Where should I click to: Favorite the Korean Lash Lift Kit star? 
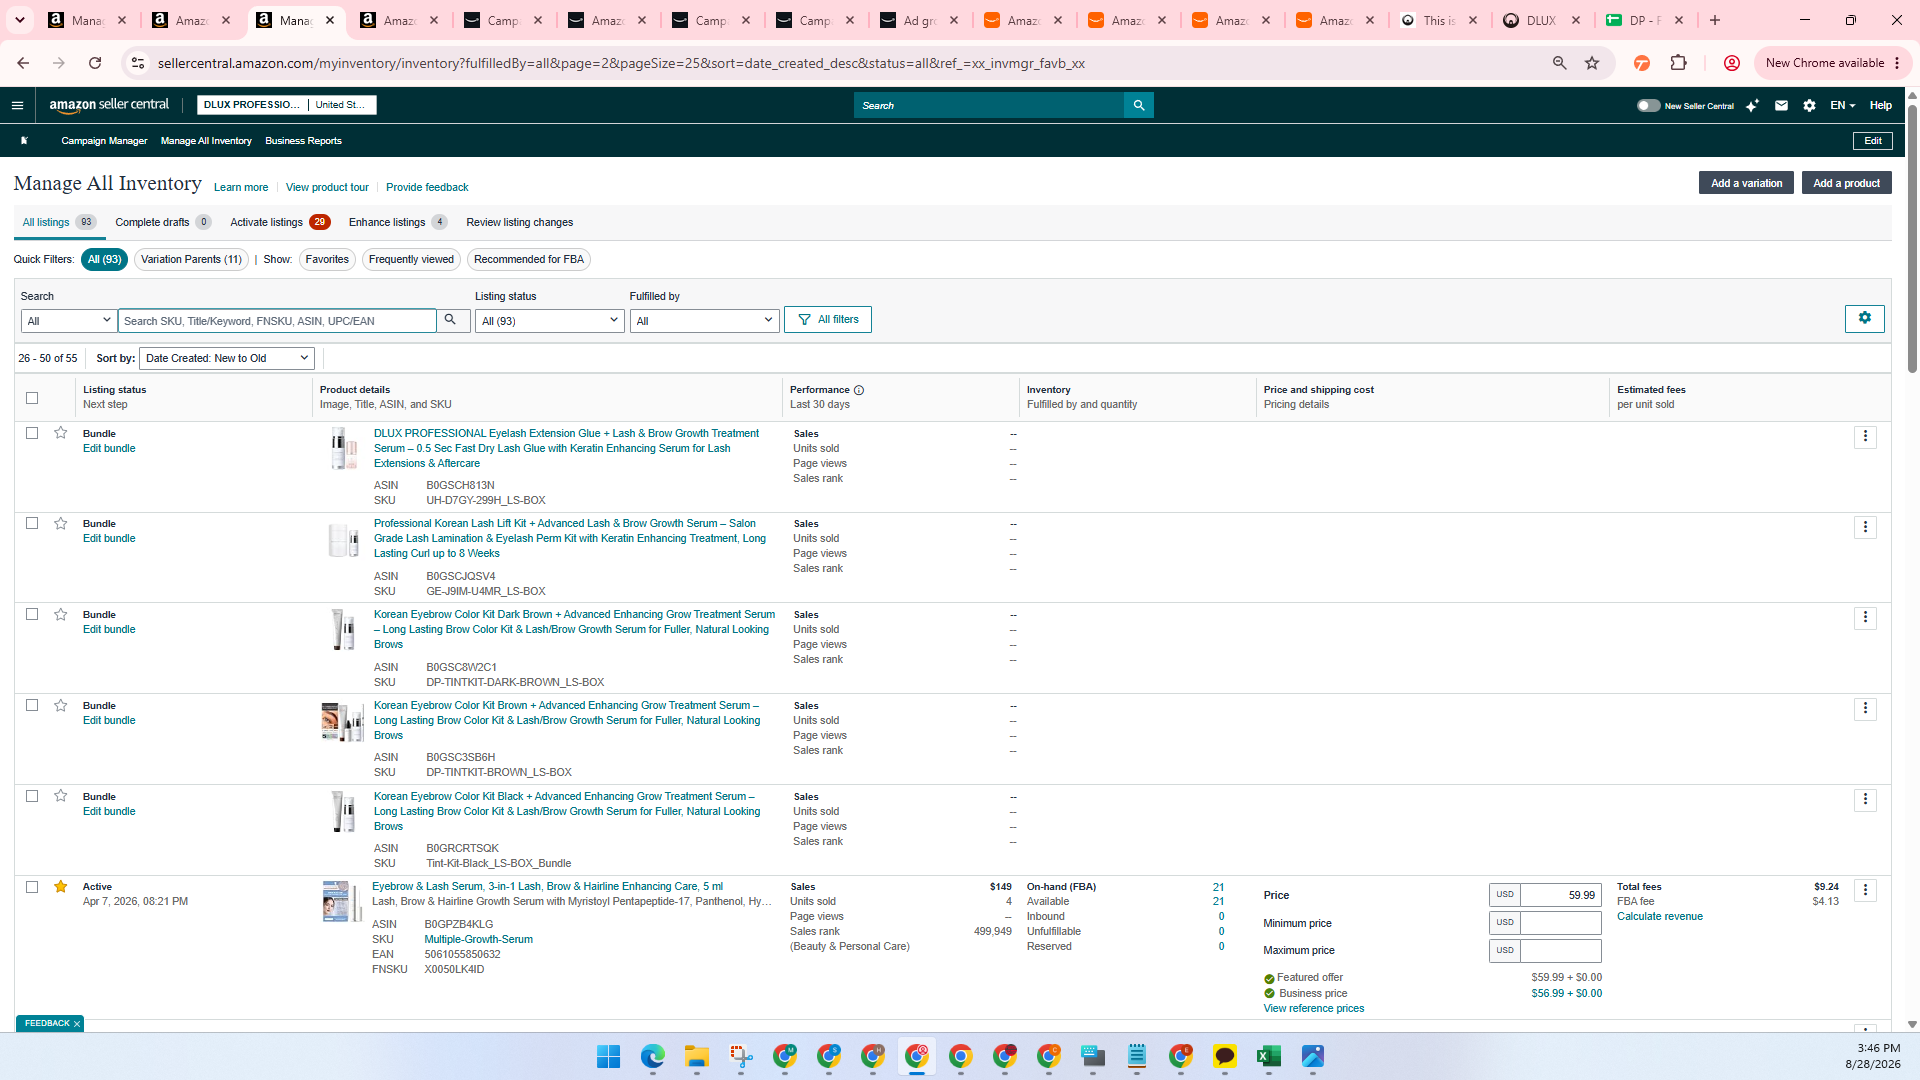[61, 523]
